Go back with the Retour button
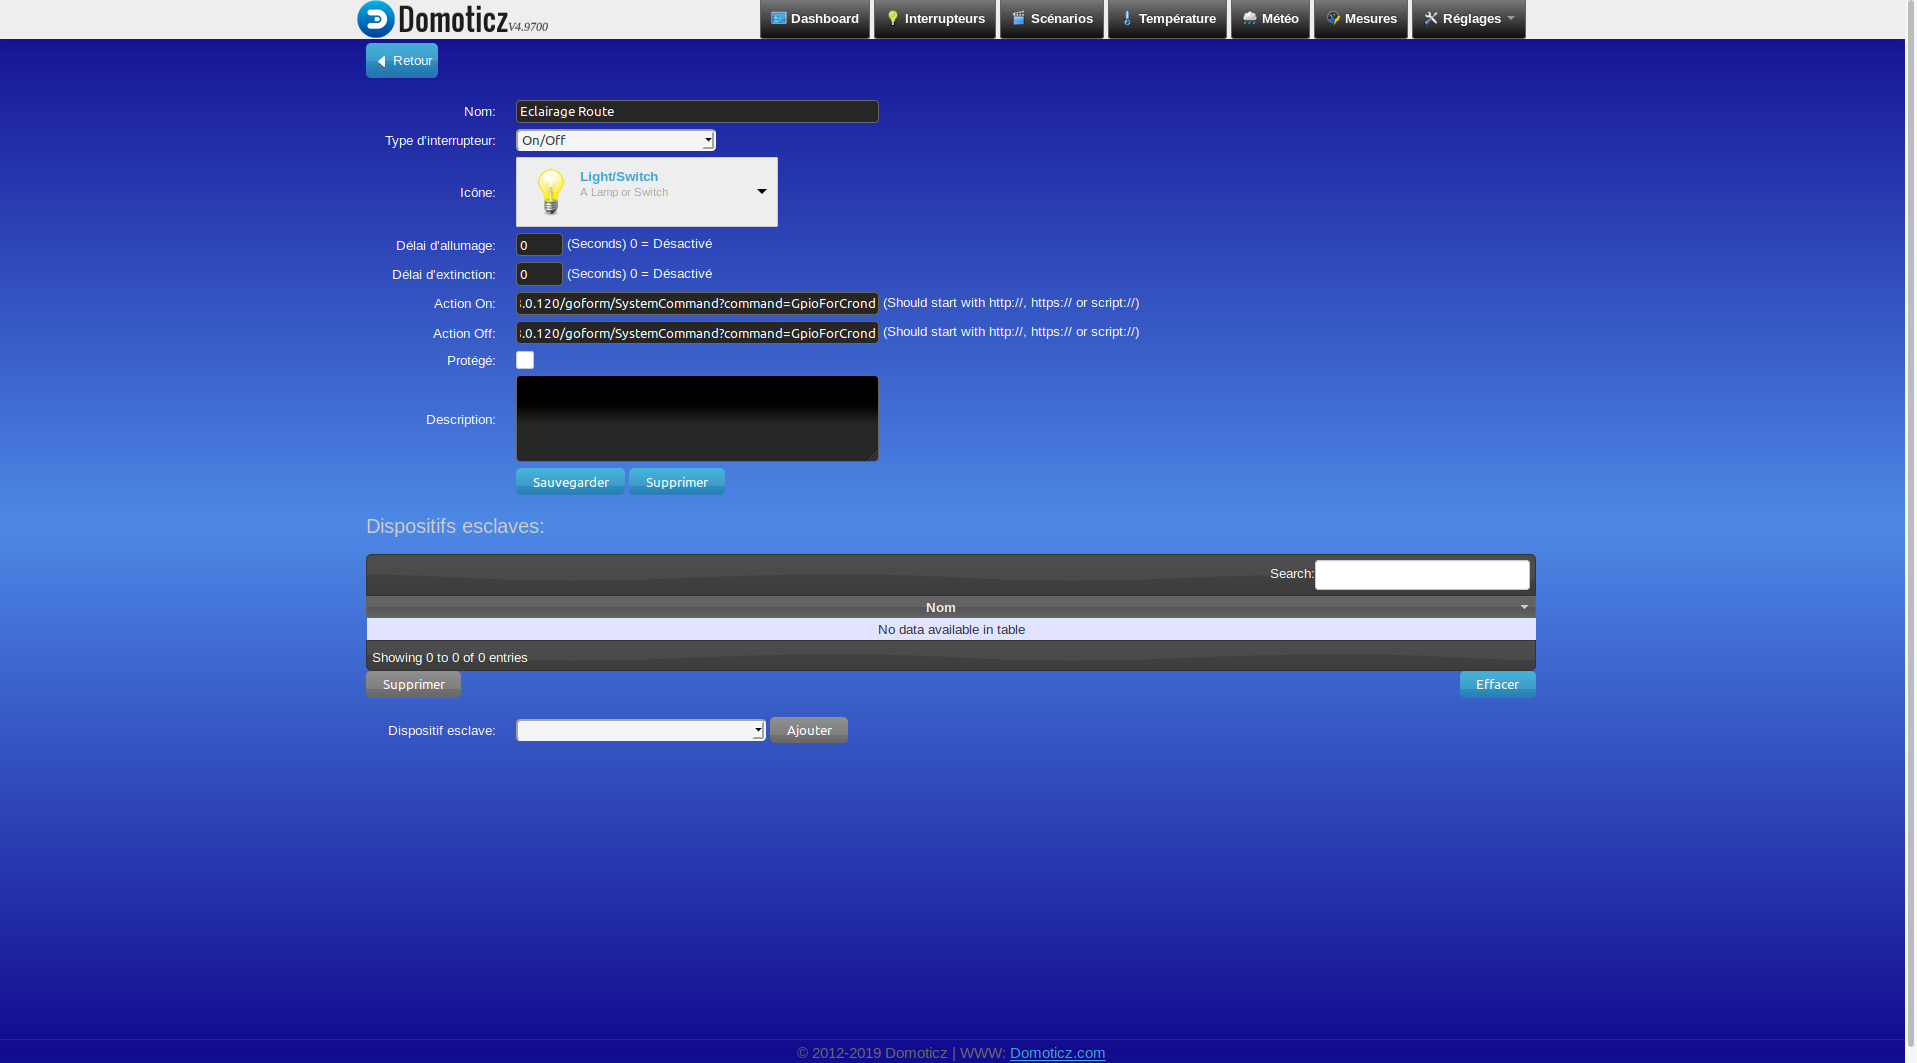 point(402,60)
